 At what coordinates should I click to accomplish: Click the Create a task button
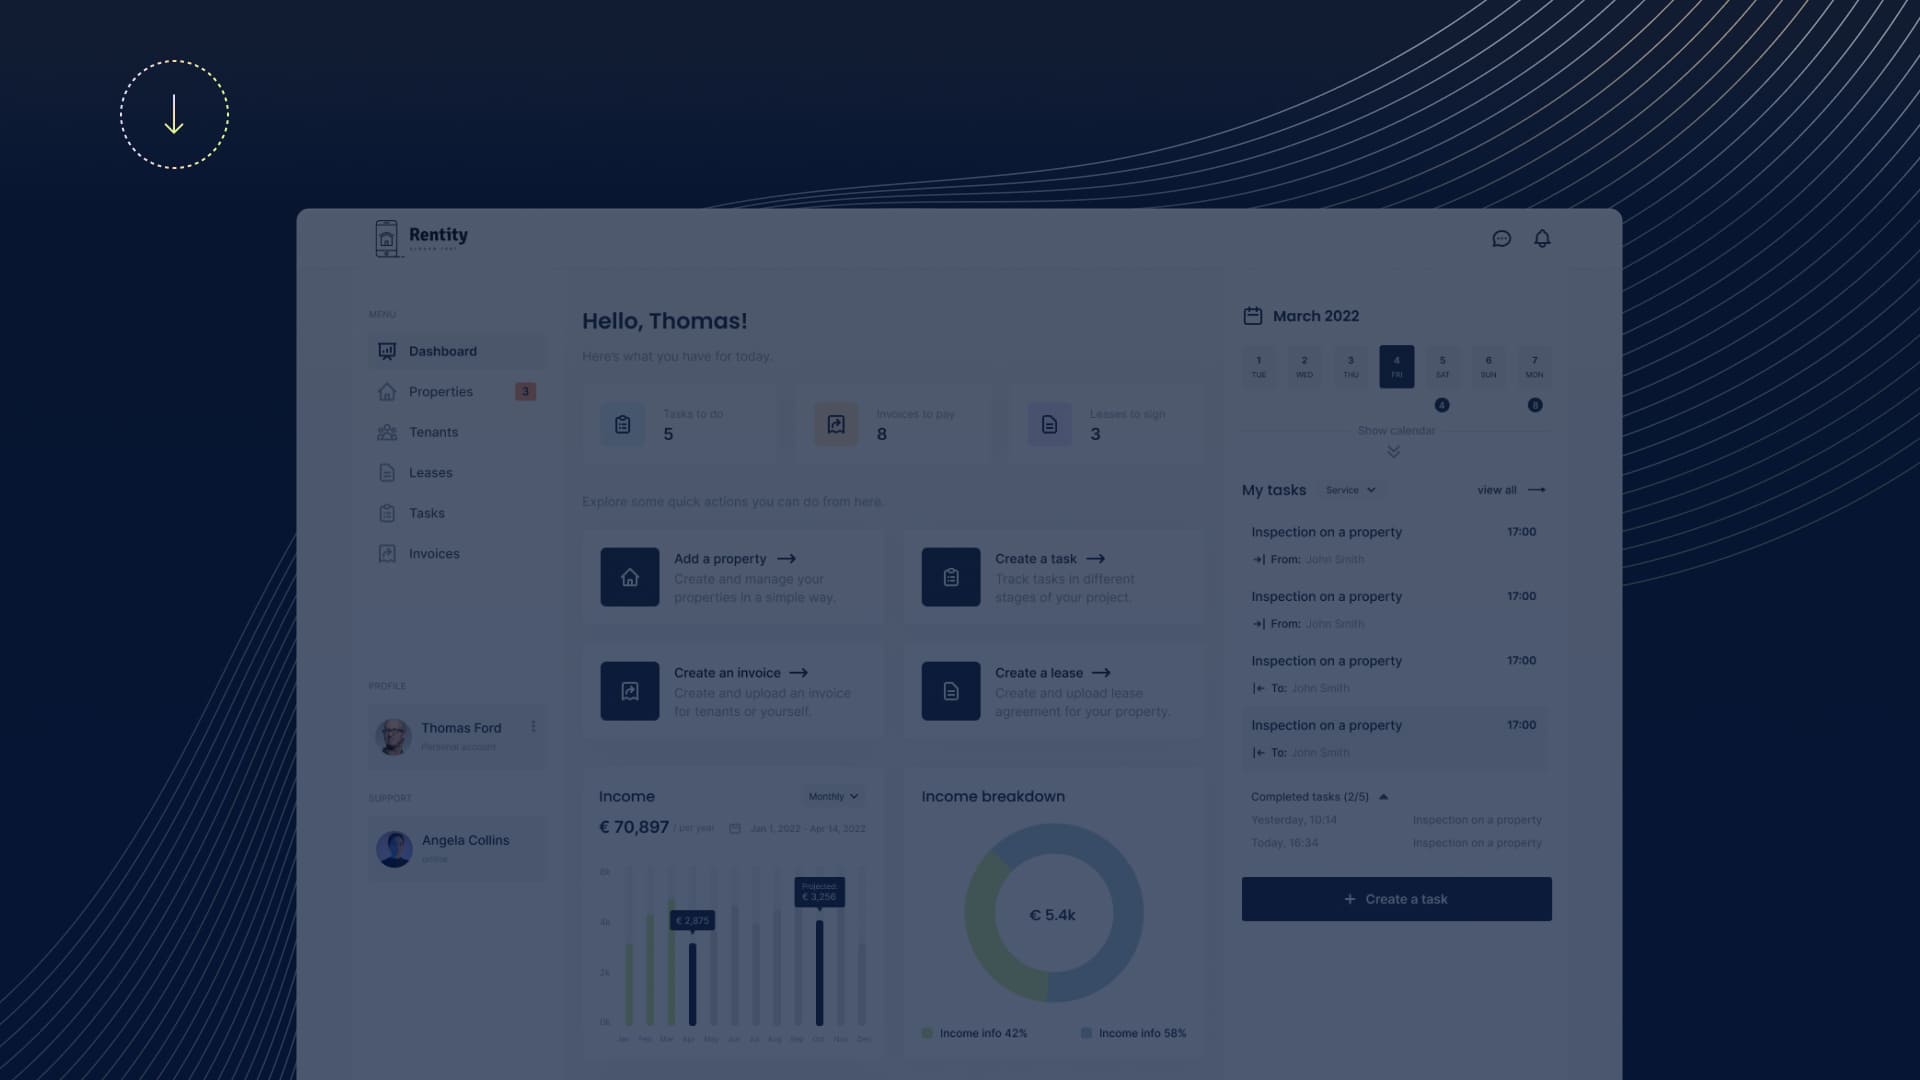click(1396, 899)
